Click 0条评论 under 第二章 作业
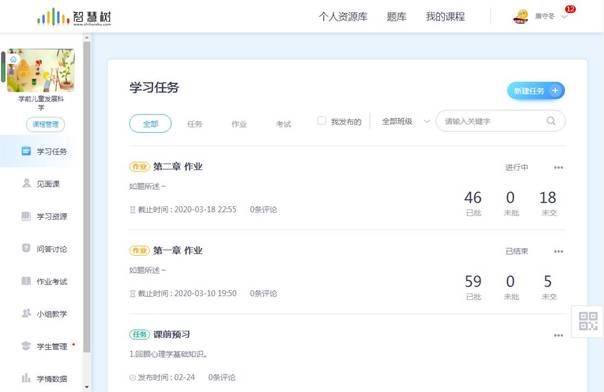 (263, 209)
